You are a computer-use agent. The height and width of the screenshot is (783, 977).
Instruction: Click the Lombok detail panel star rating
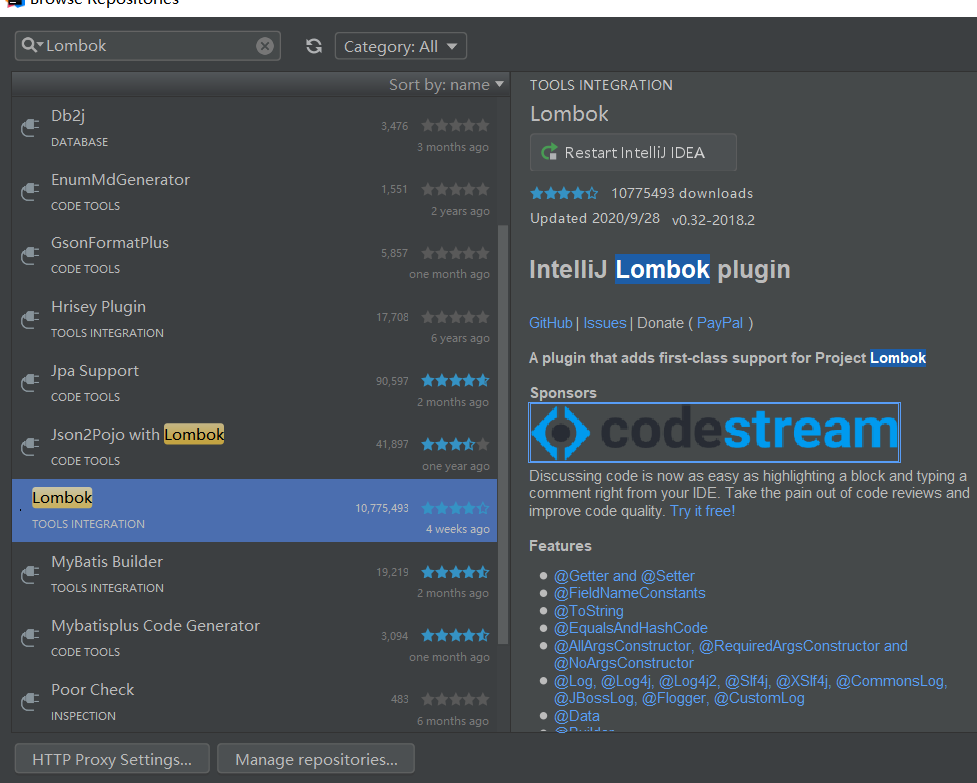564,193
